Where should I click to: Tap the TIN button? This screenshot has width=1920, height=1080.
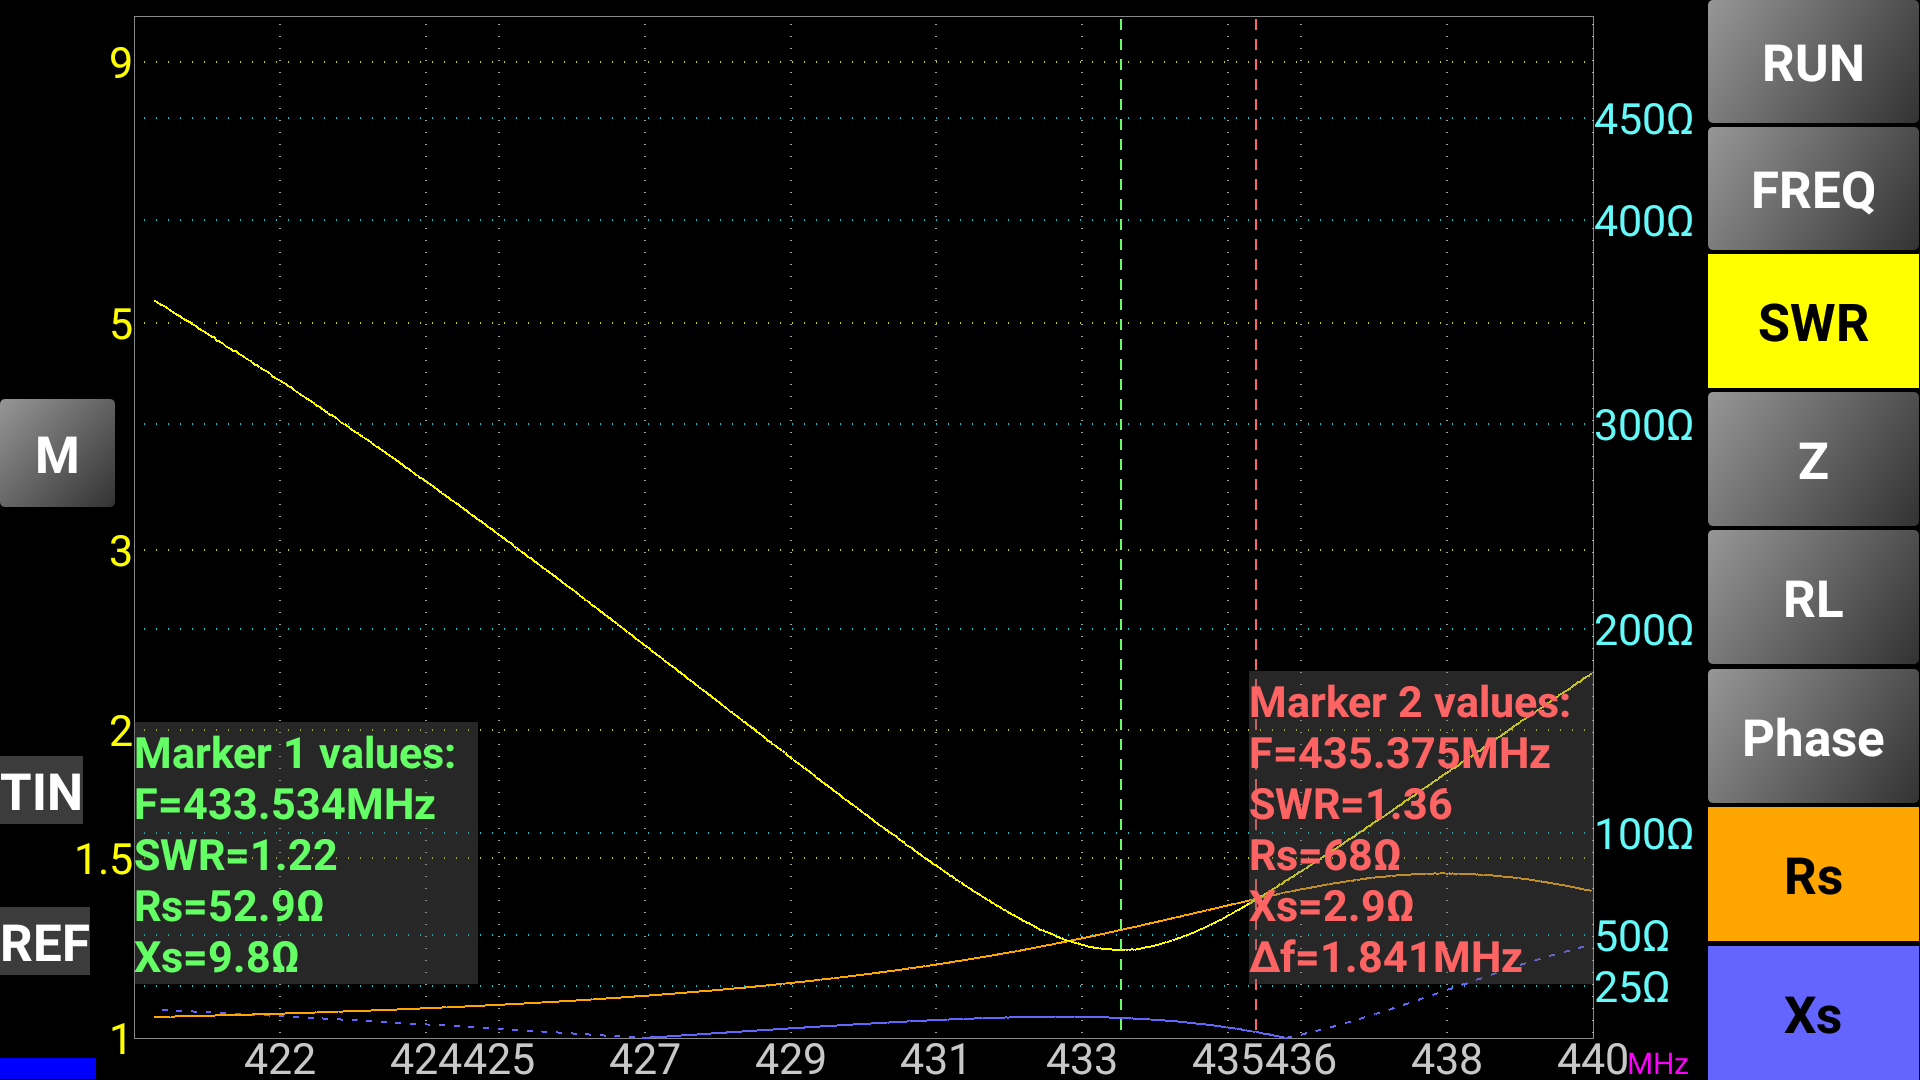pyautogui.click(x=41, y=791)
